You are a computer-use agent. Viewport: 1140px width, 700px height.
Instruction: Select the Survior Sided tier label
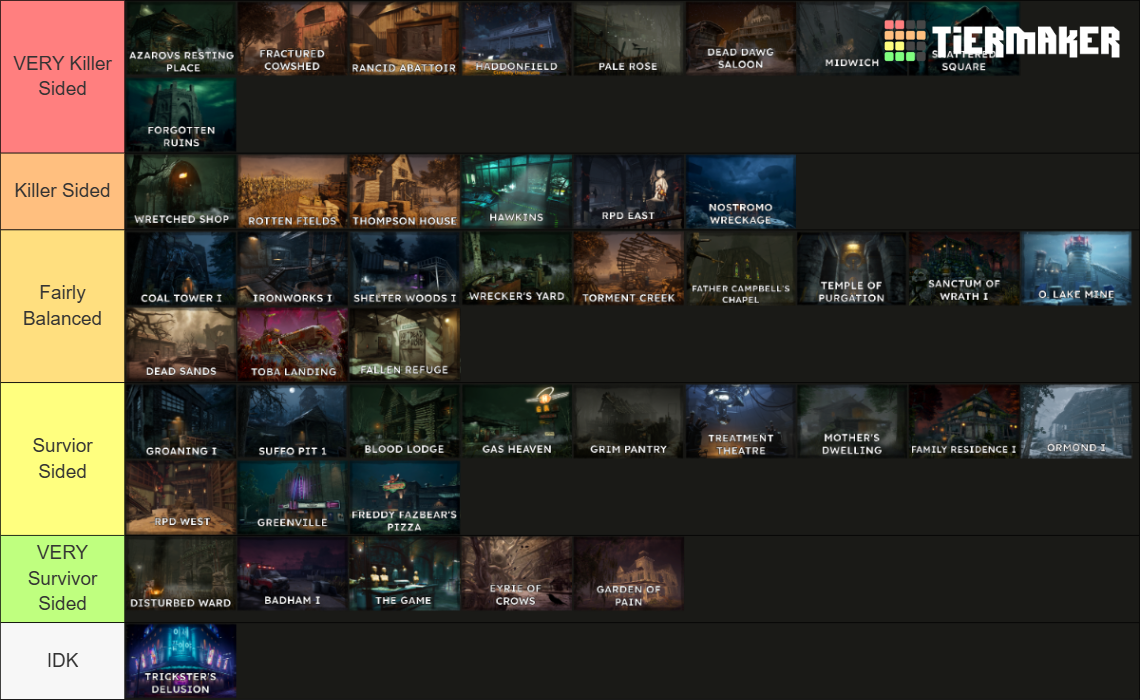click(x=63, y=459)
